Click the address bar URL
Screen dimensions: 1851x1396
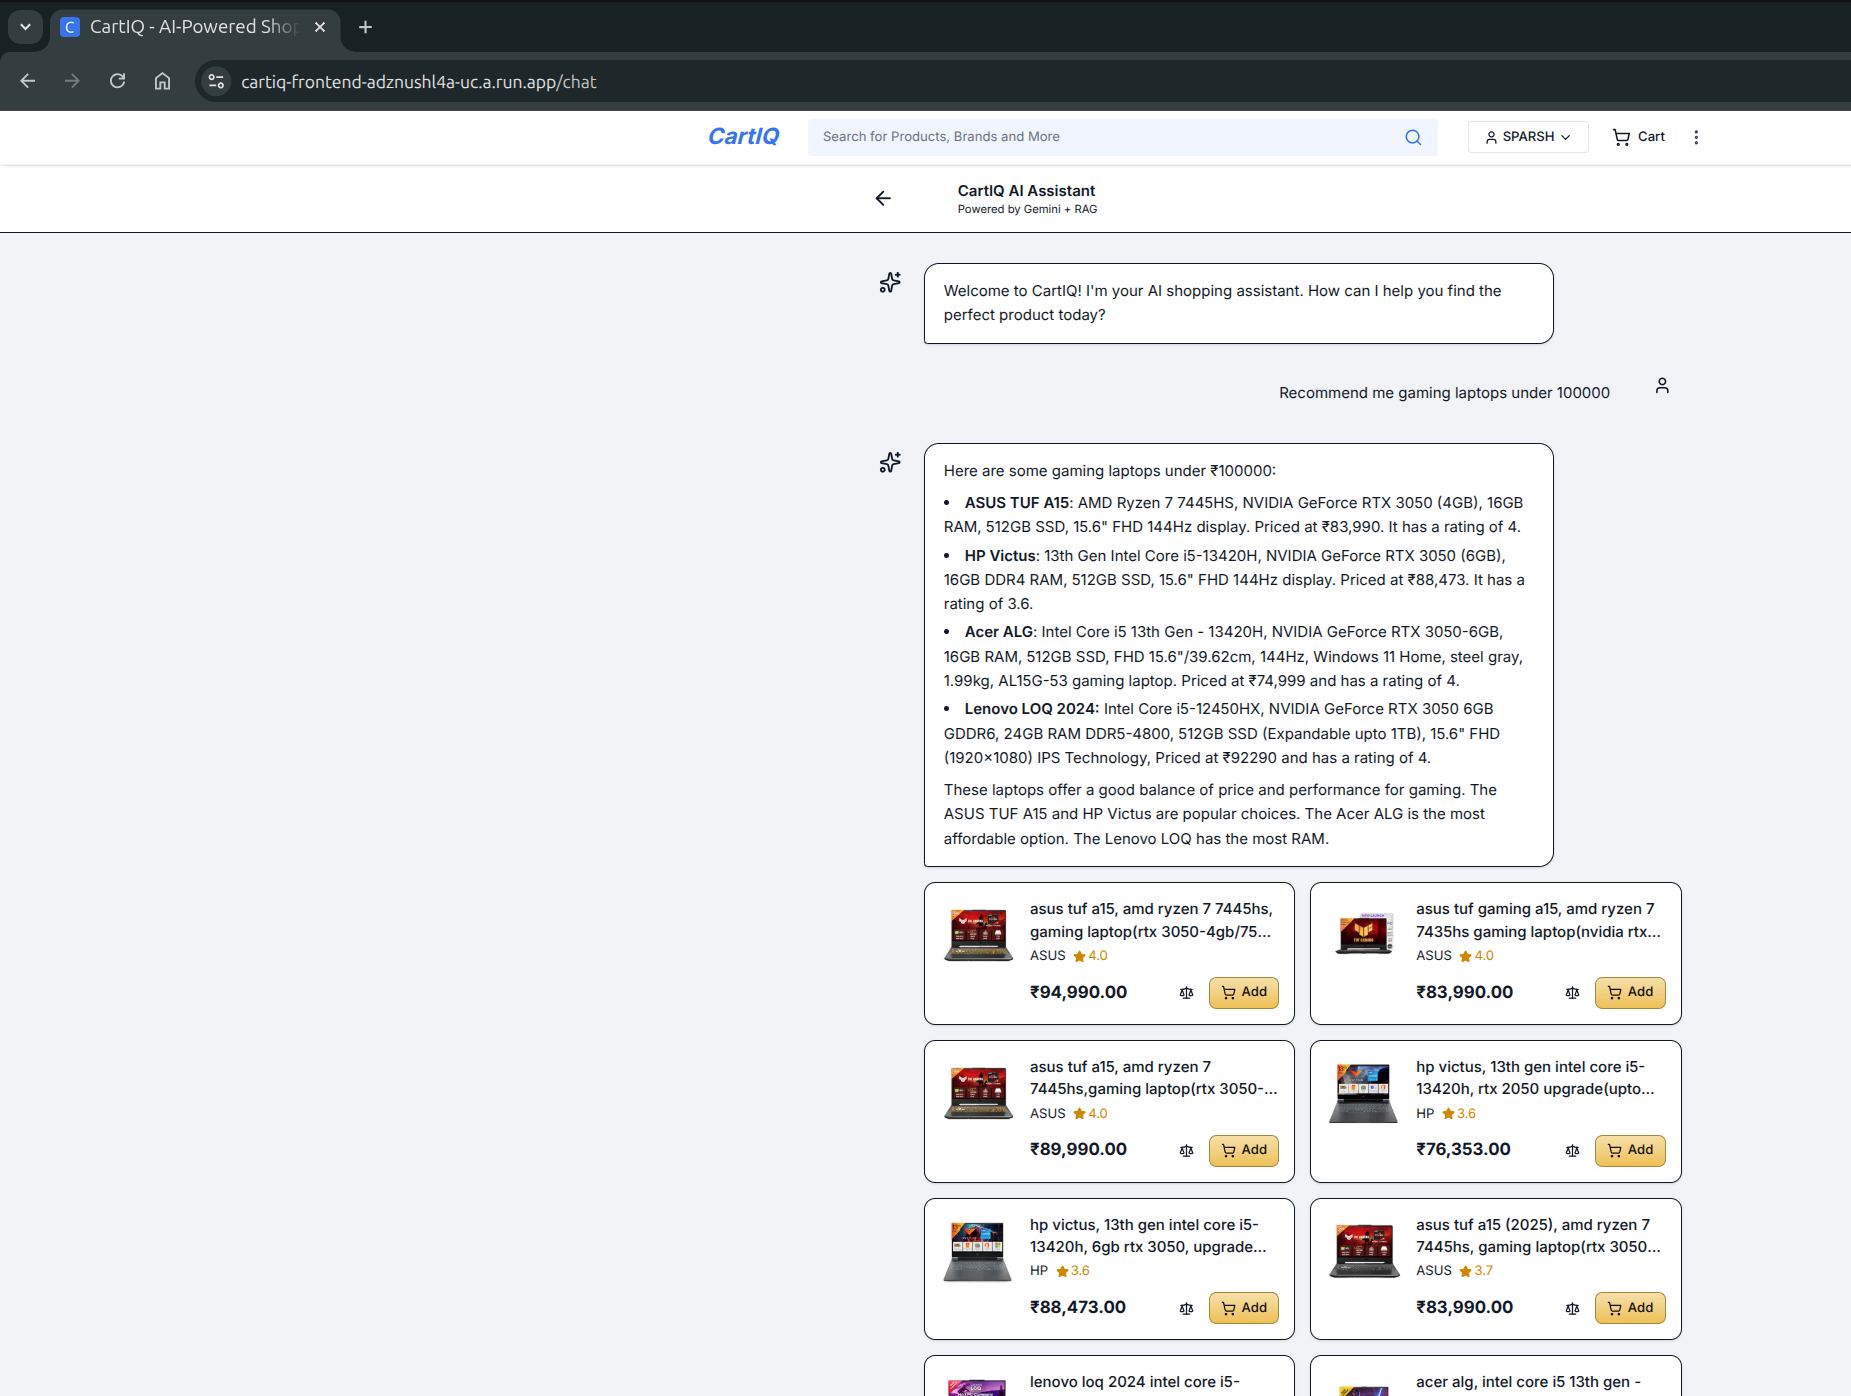(x=418, y=82)
